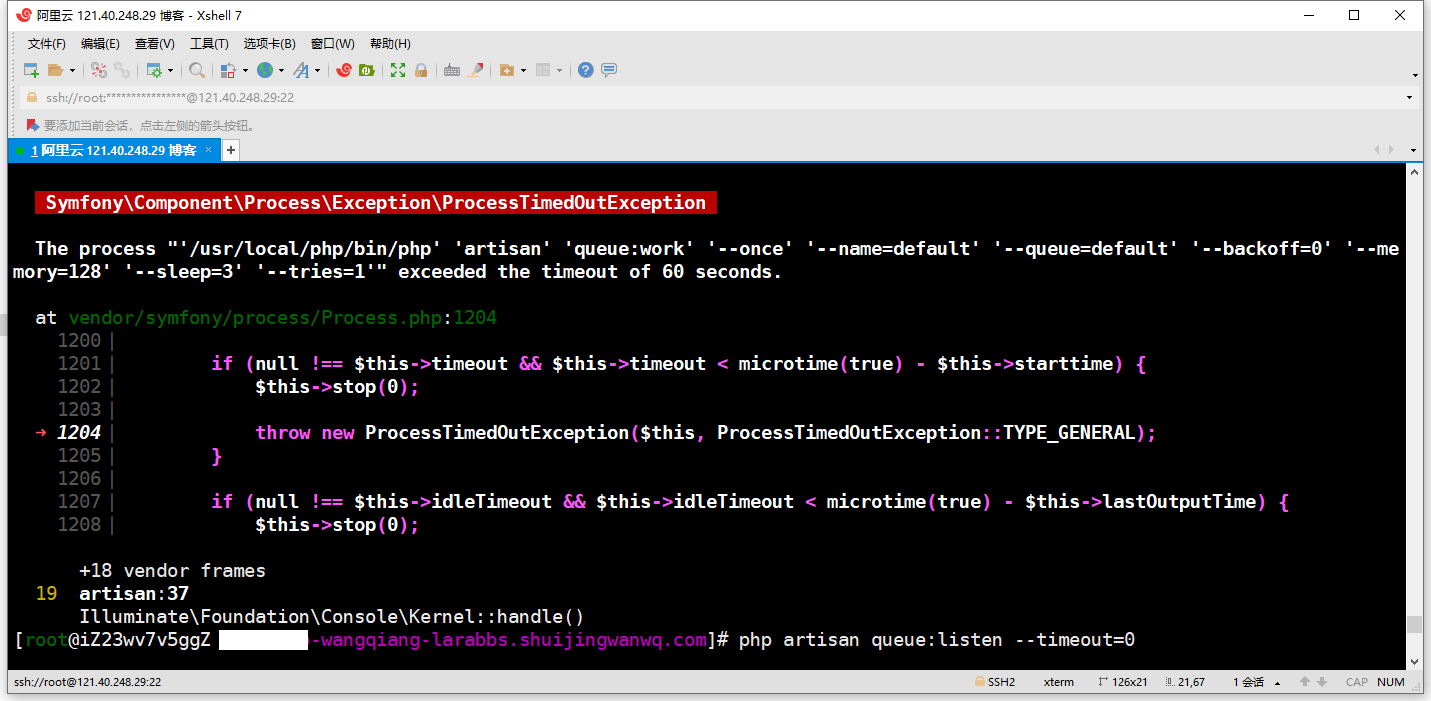This screenshot has height=701, width=1431.
Task: Expand the 1 会话 sessions arrow
Action: point(1276,683)
